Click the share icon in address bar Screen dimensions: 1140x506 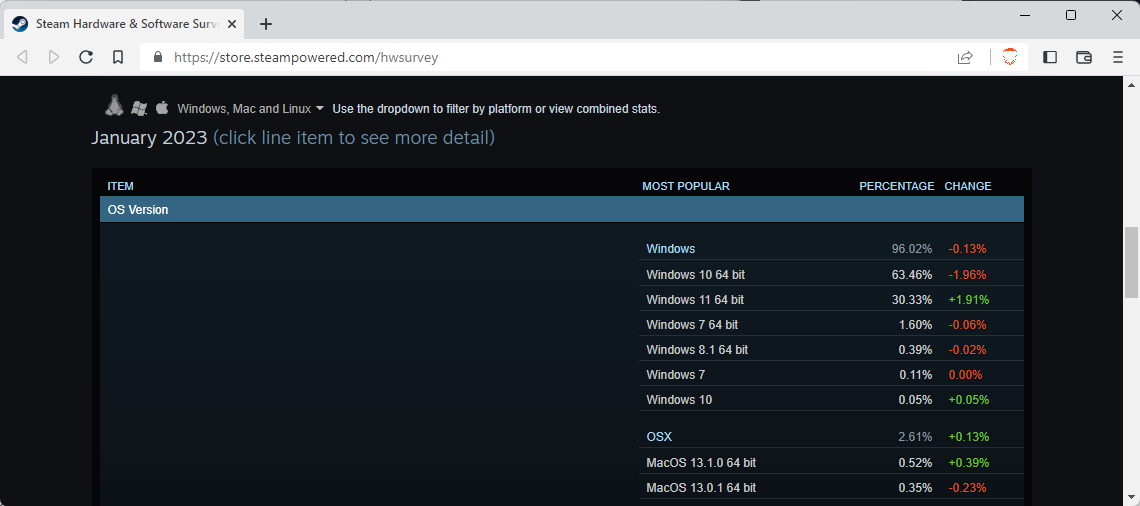[x=965, y=57]
